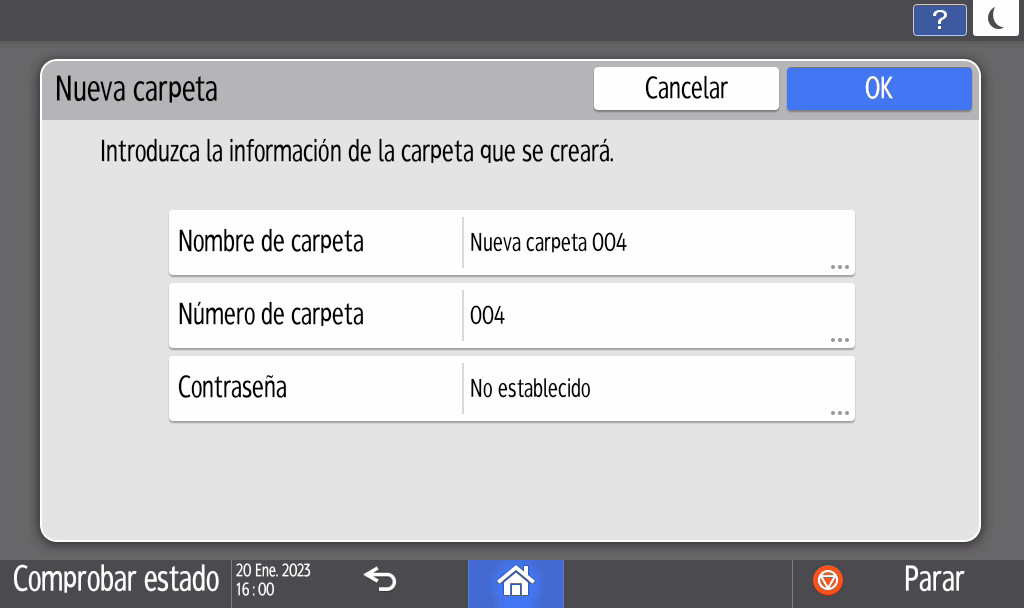Image resolution: width=1024 pixels, height=608 pixels.
Task: Activate the moon energy saver icon
Action: 995,20
